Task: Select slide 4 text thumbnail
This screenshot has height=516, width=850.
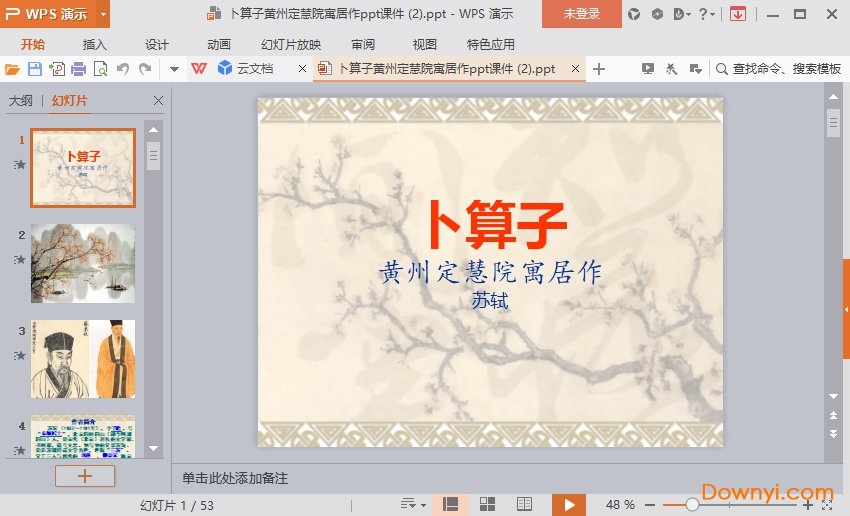Action: click(x=83, y=436)
